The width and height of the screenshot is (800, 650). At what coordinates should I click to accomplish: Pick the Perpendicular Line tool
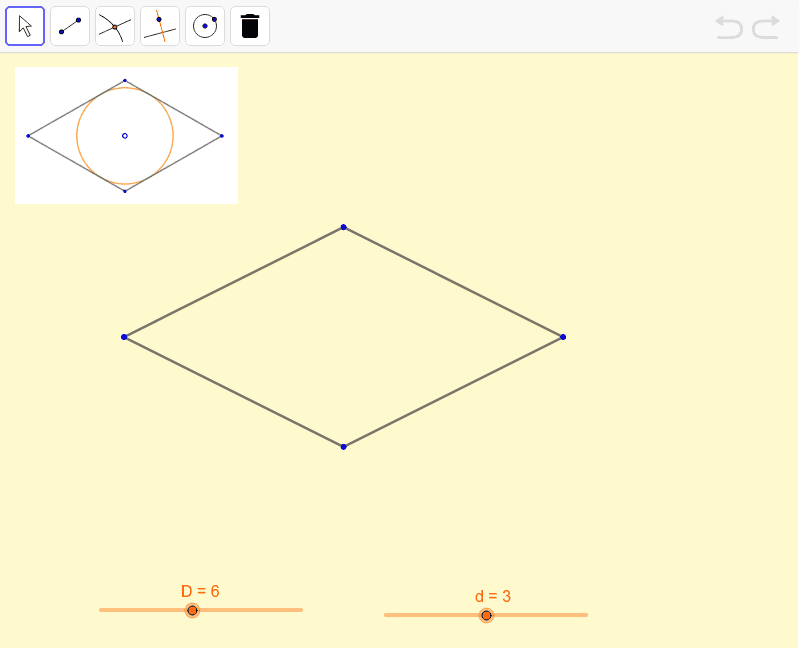pyautogui.click(x=160, y=26)
